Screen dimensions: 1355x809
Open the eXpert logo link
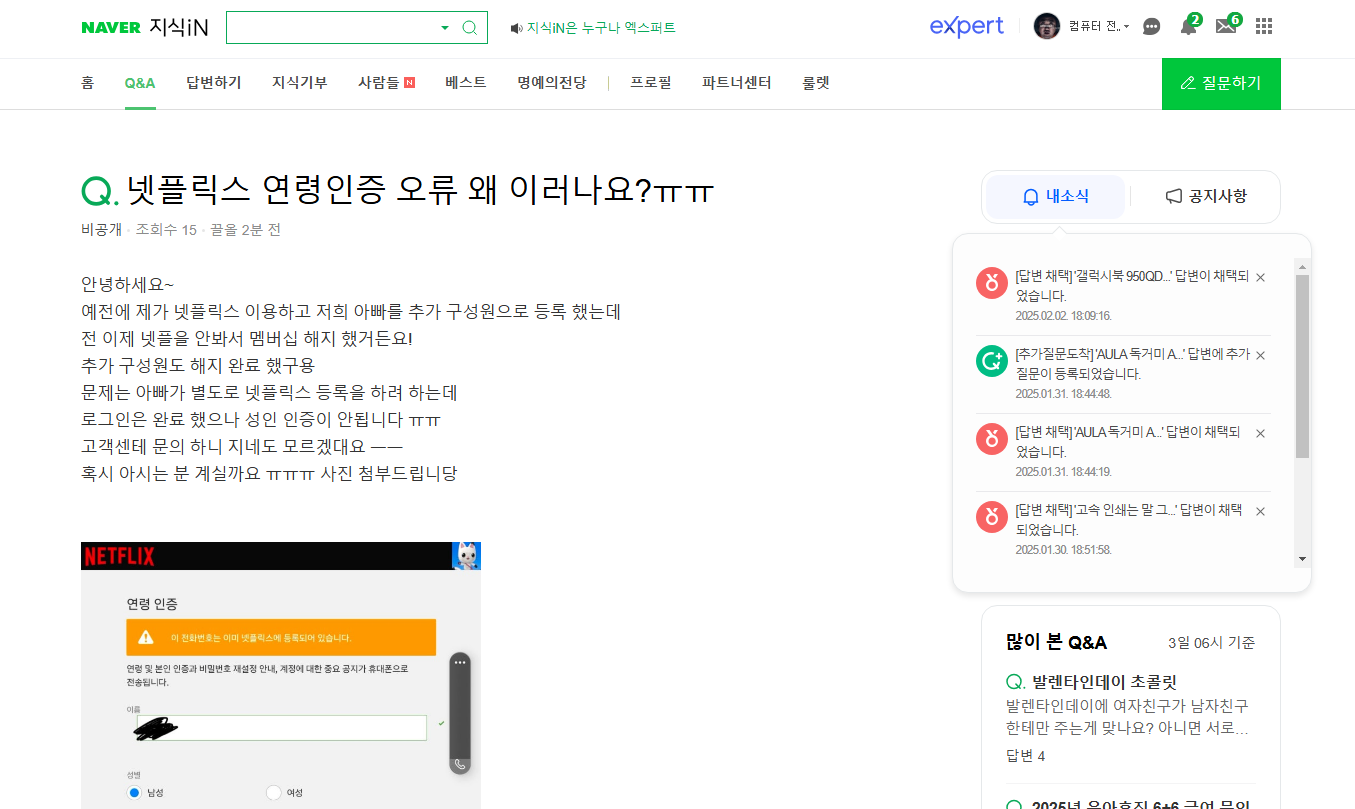pyautogui.click(x=966, y=27)
